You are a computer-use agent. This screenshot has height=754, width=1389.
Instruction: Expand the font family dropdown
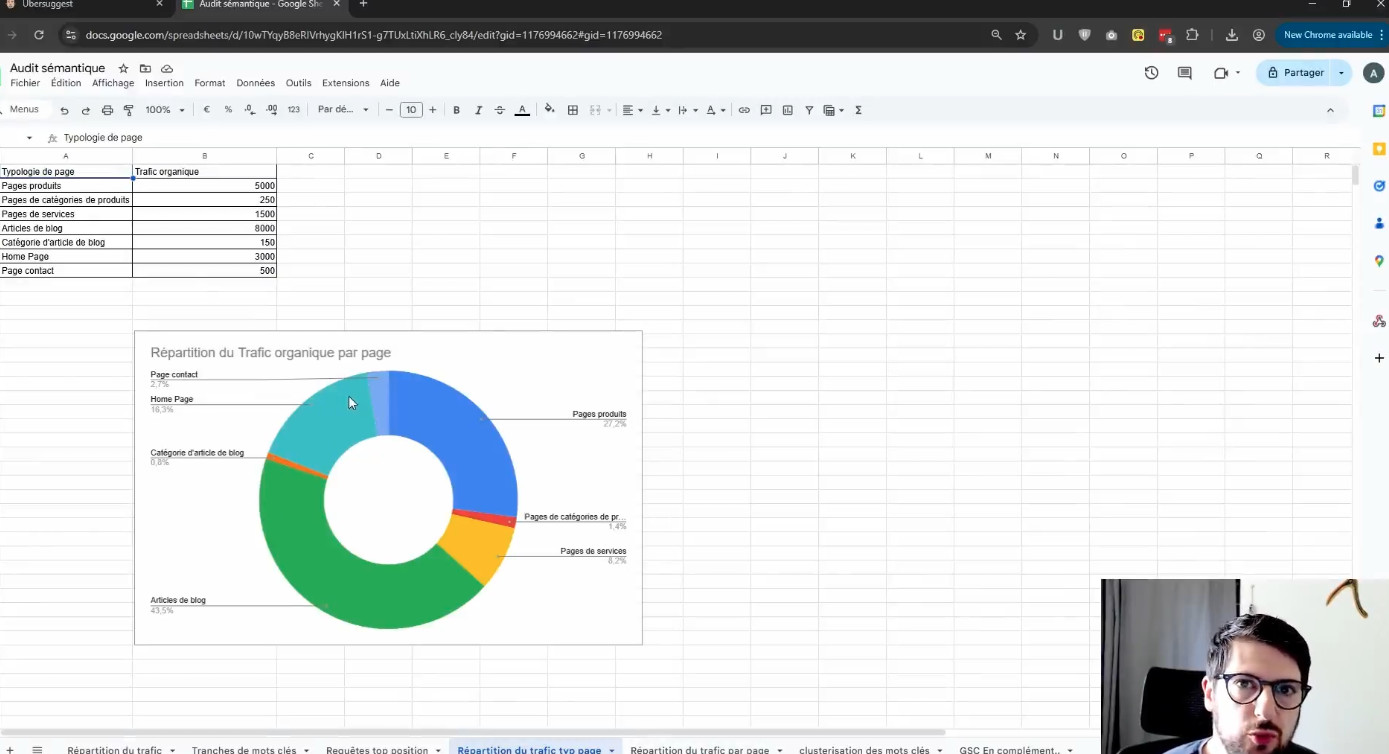coord(343,110)
